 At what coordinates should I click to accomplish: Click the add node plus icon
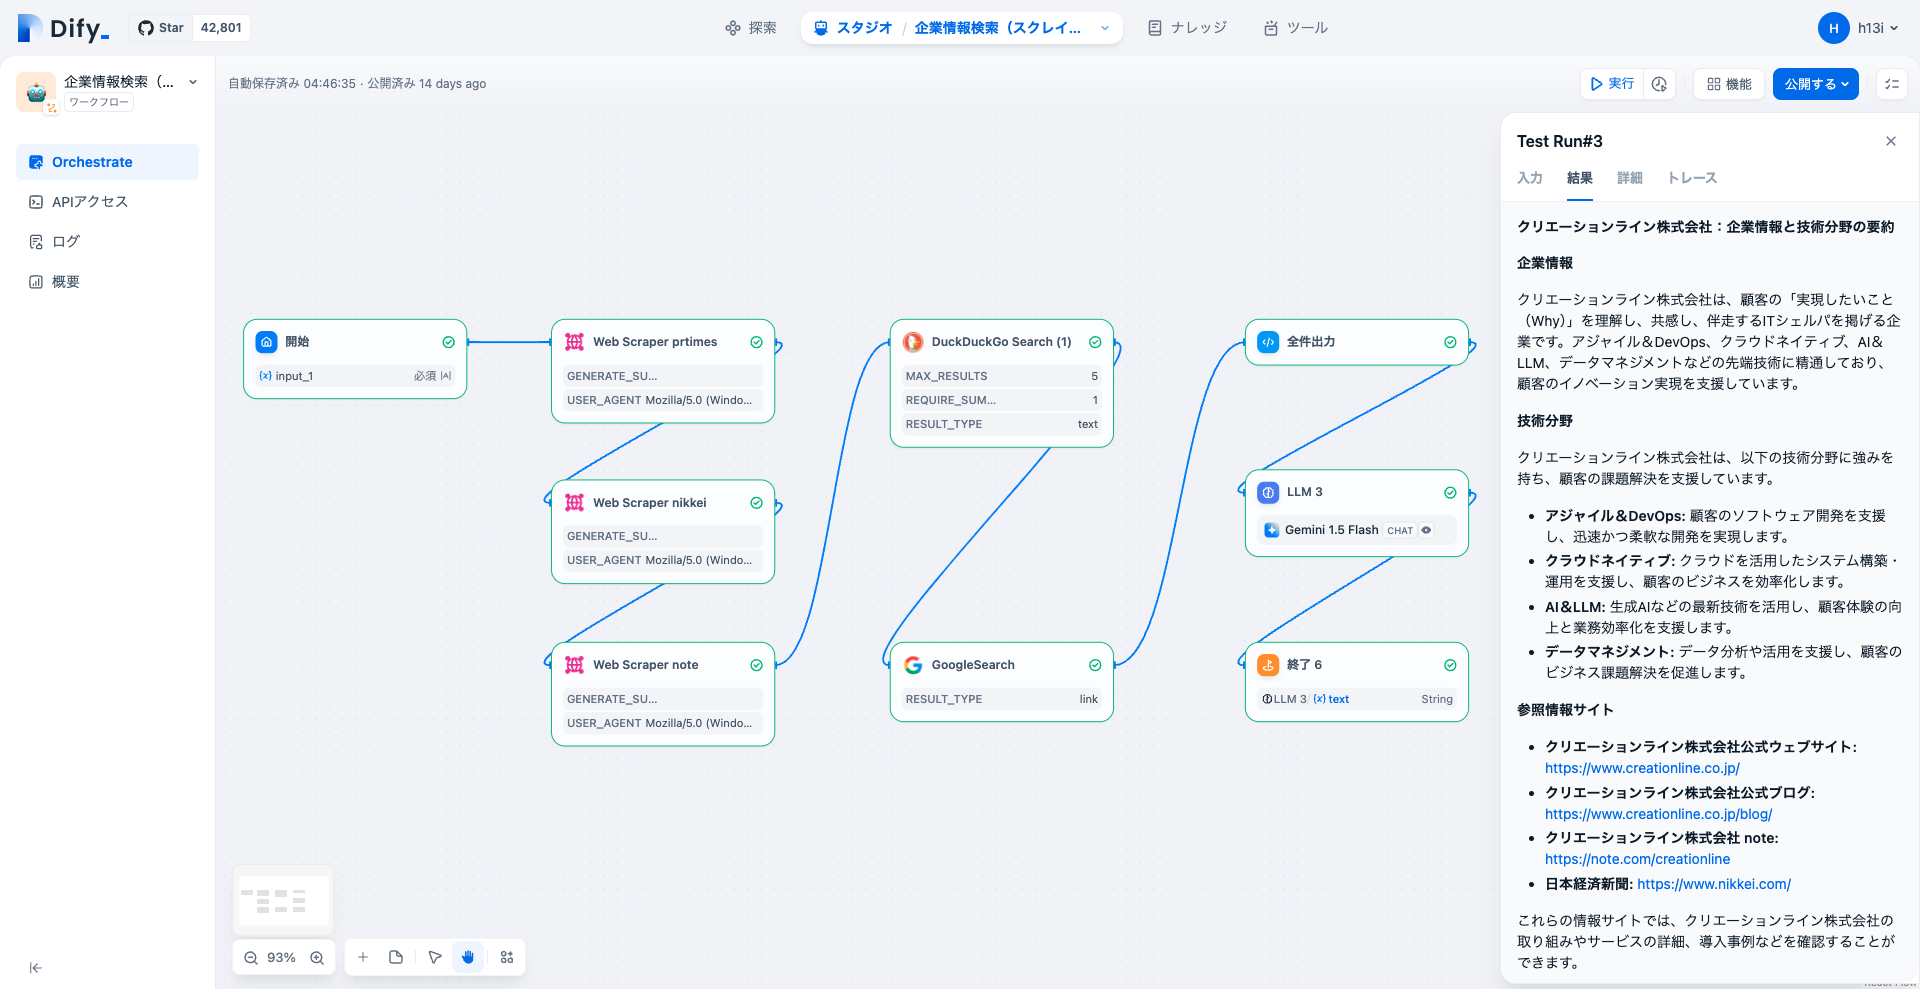click(363, 958)
